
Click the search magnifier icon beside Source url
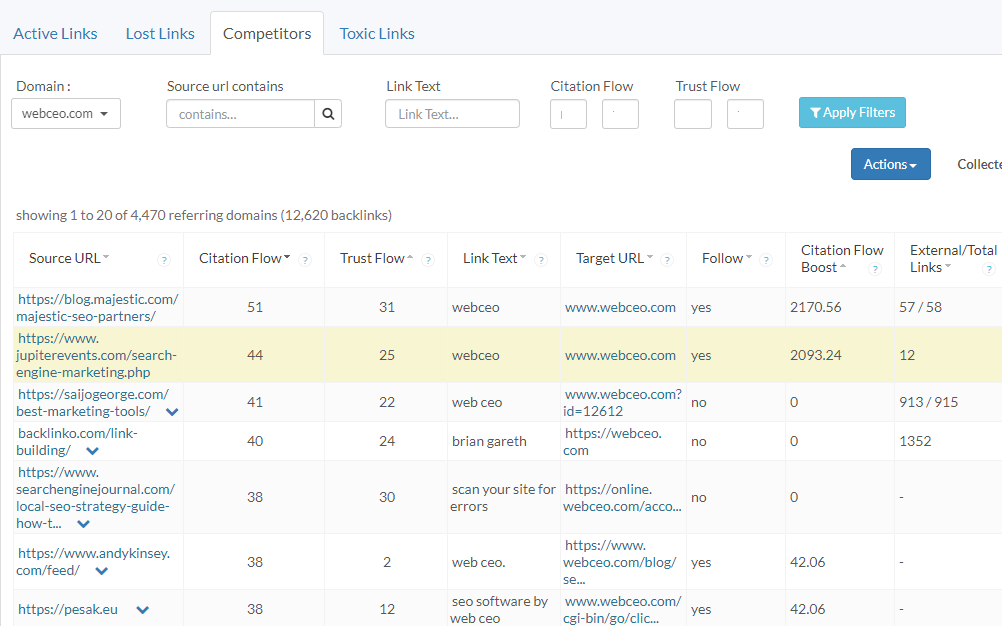click(x=328, y=114)
